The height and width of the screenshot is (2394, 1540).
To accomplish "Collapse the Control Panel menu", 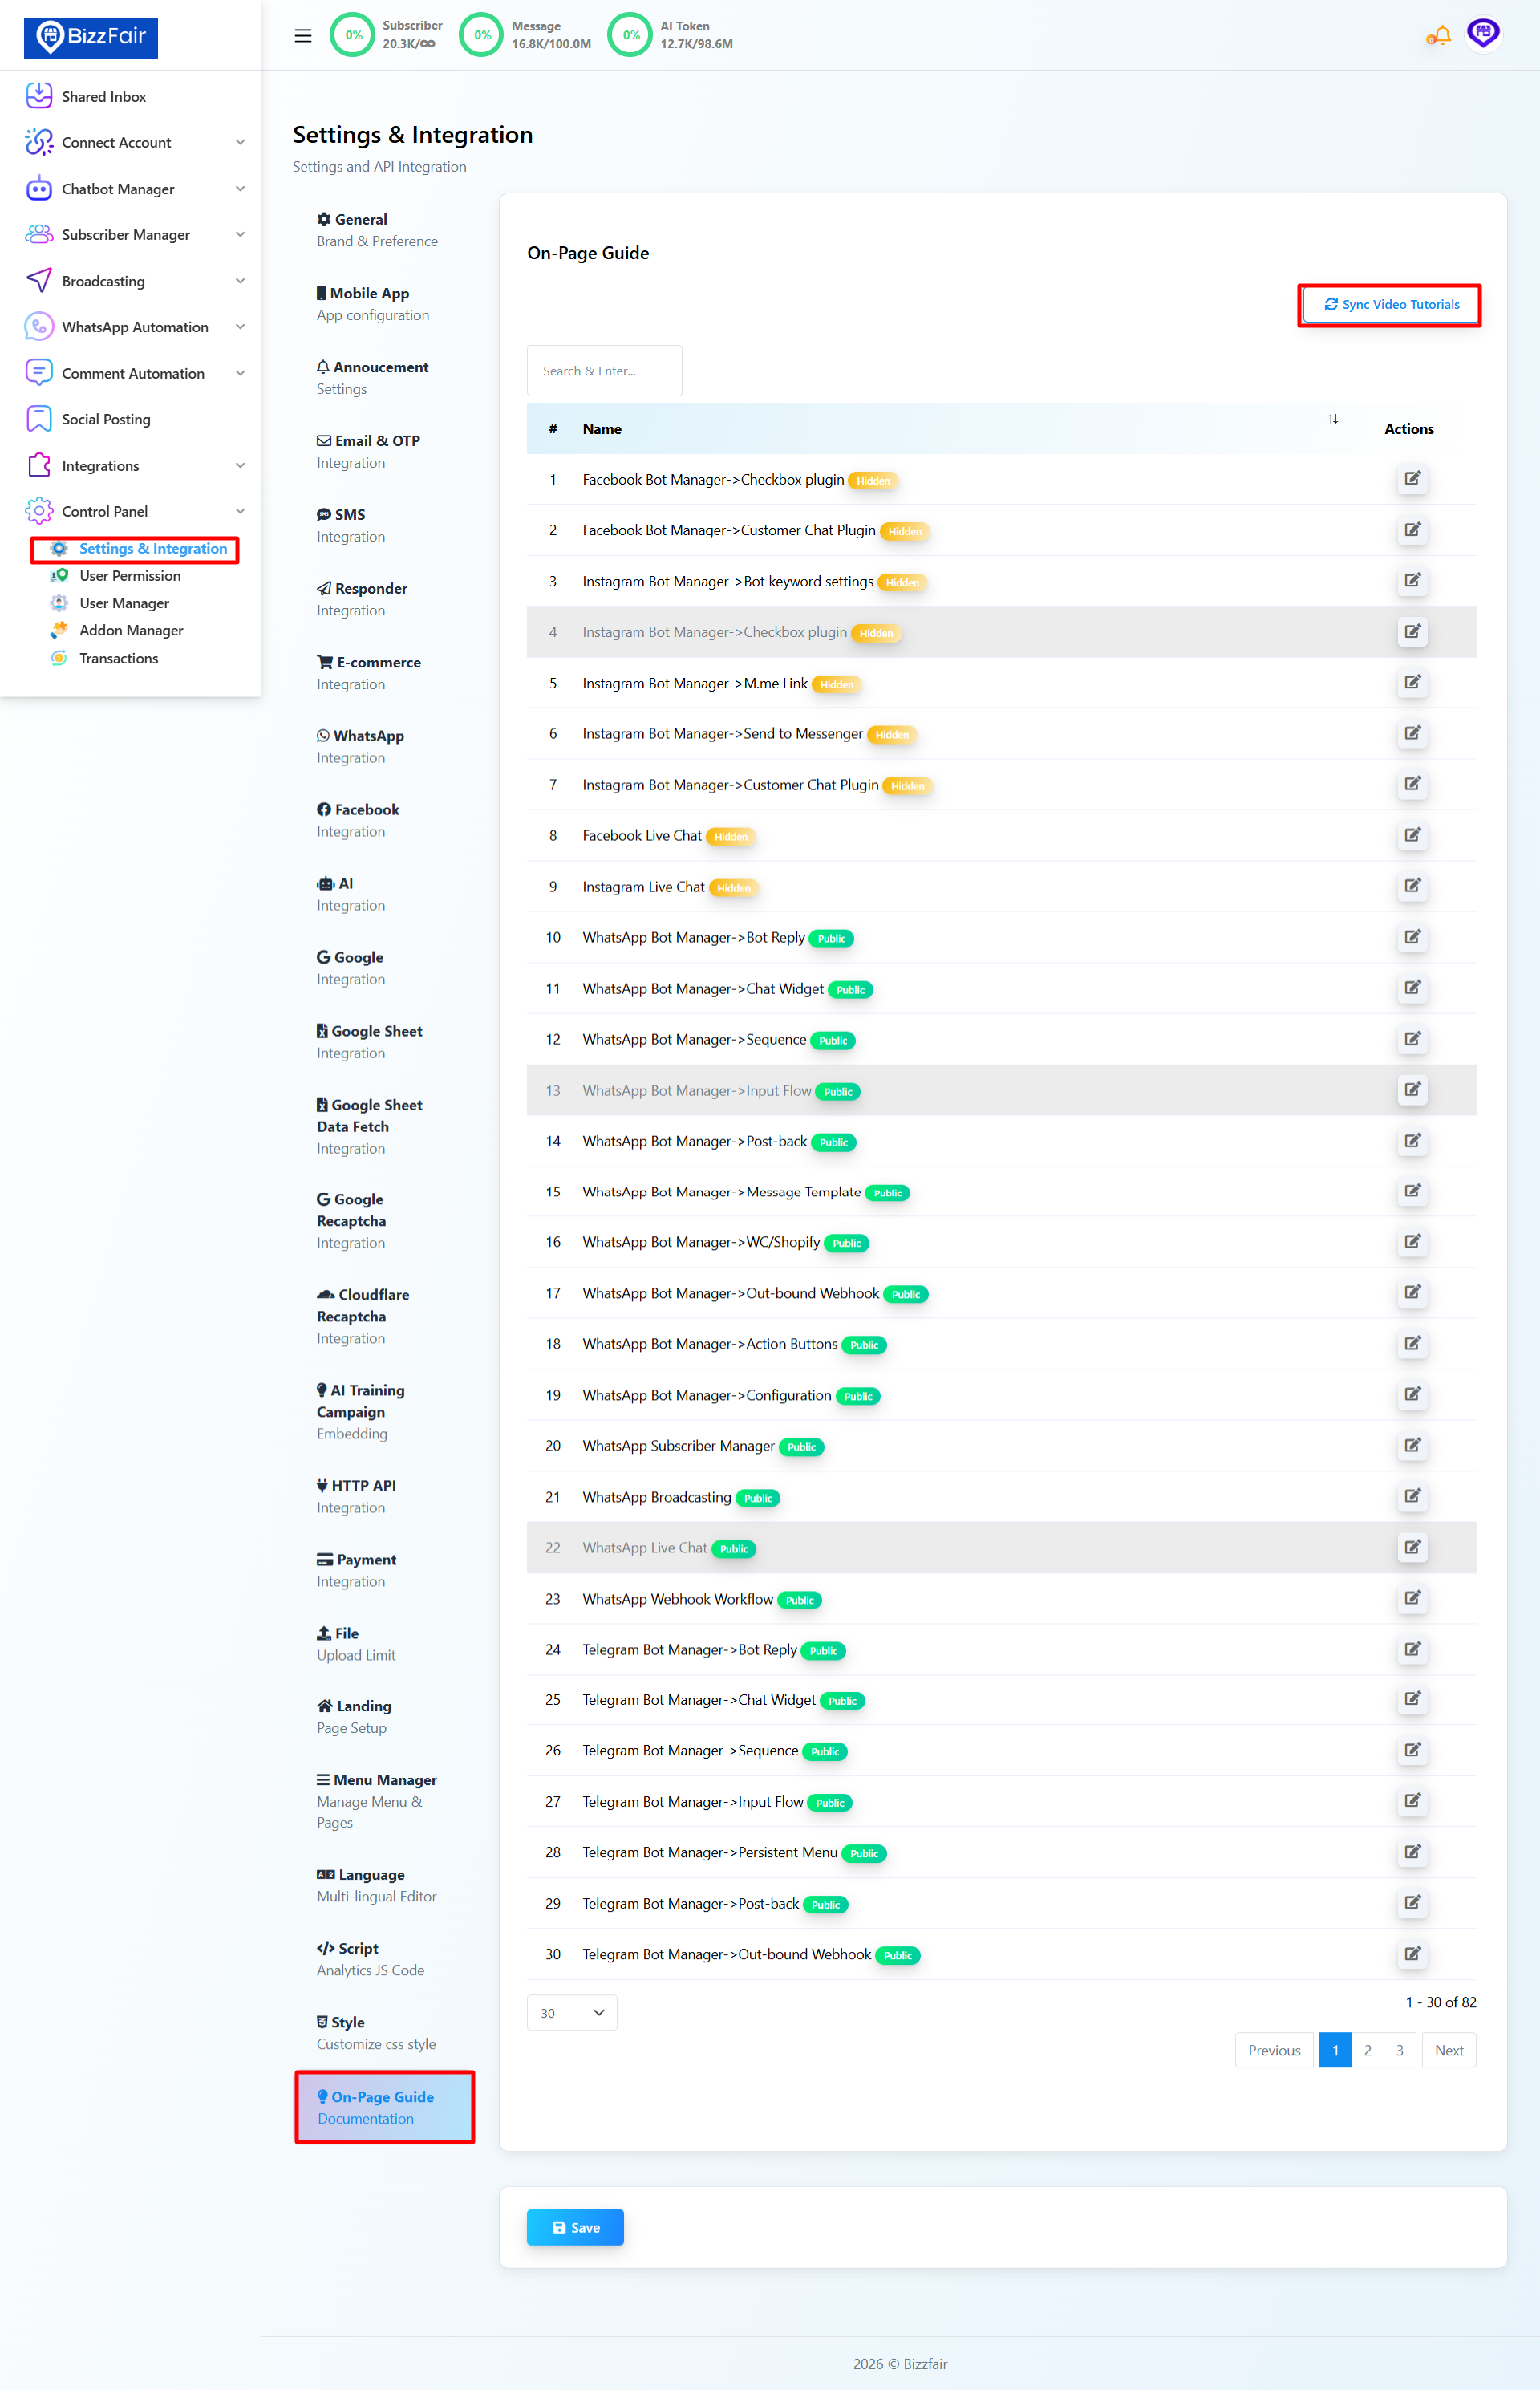I will click(105, 511).
